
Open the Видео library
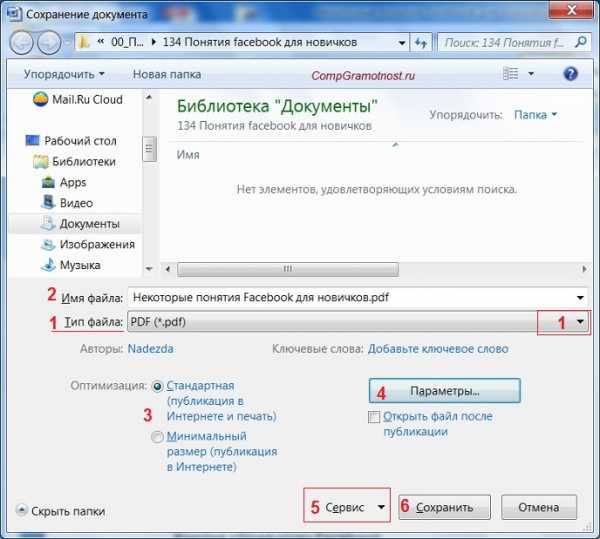[67, 203]
